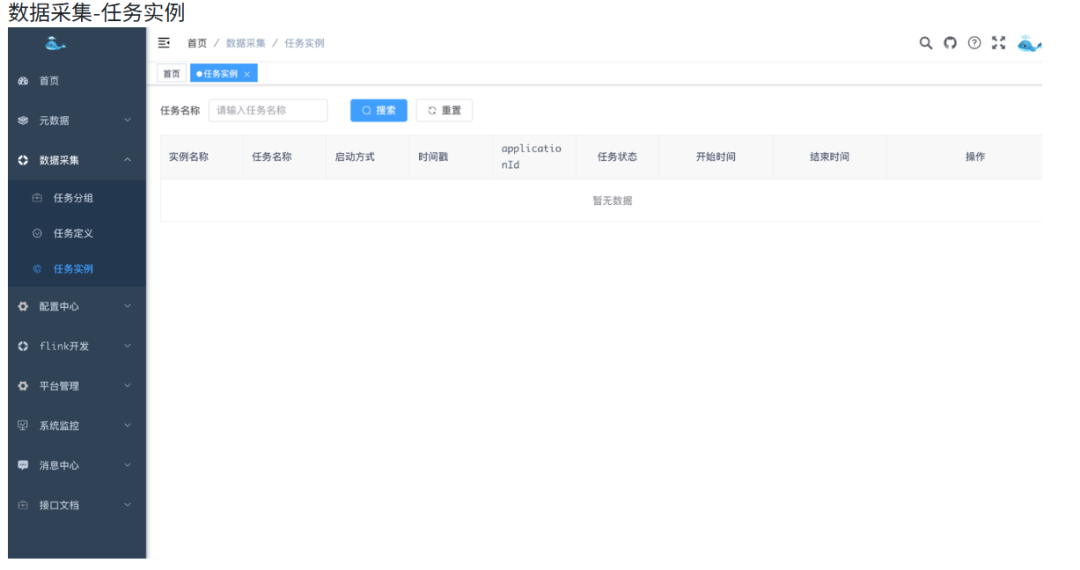Image resolution: width=1080 pixels, height=570 pixels.
Task: Click the 任务状态 column header
Action: pyautogui.click(x=617, y=157)
